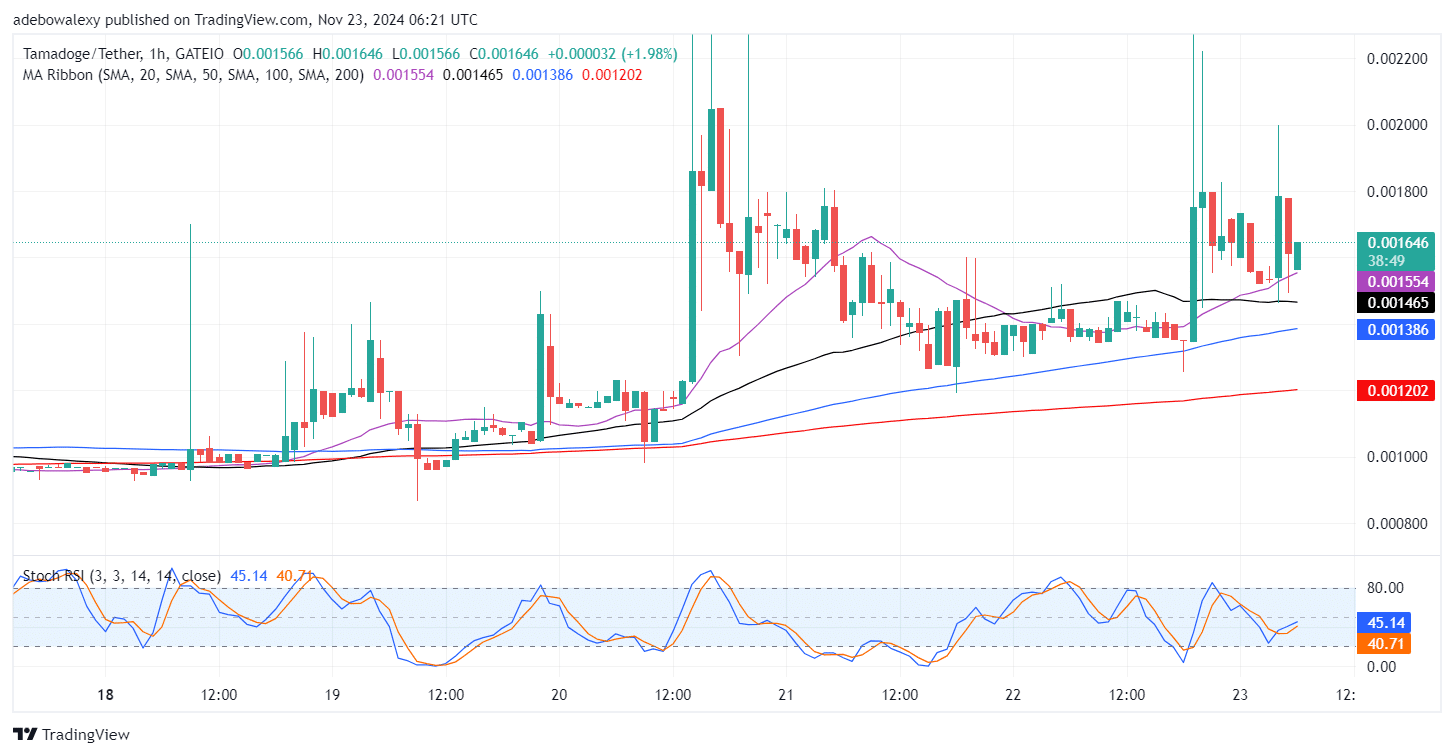Click the Stoch RSI blue value 45.14 in legend
1454x756 pixels.
[249, 576]
